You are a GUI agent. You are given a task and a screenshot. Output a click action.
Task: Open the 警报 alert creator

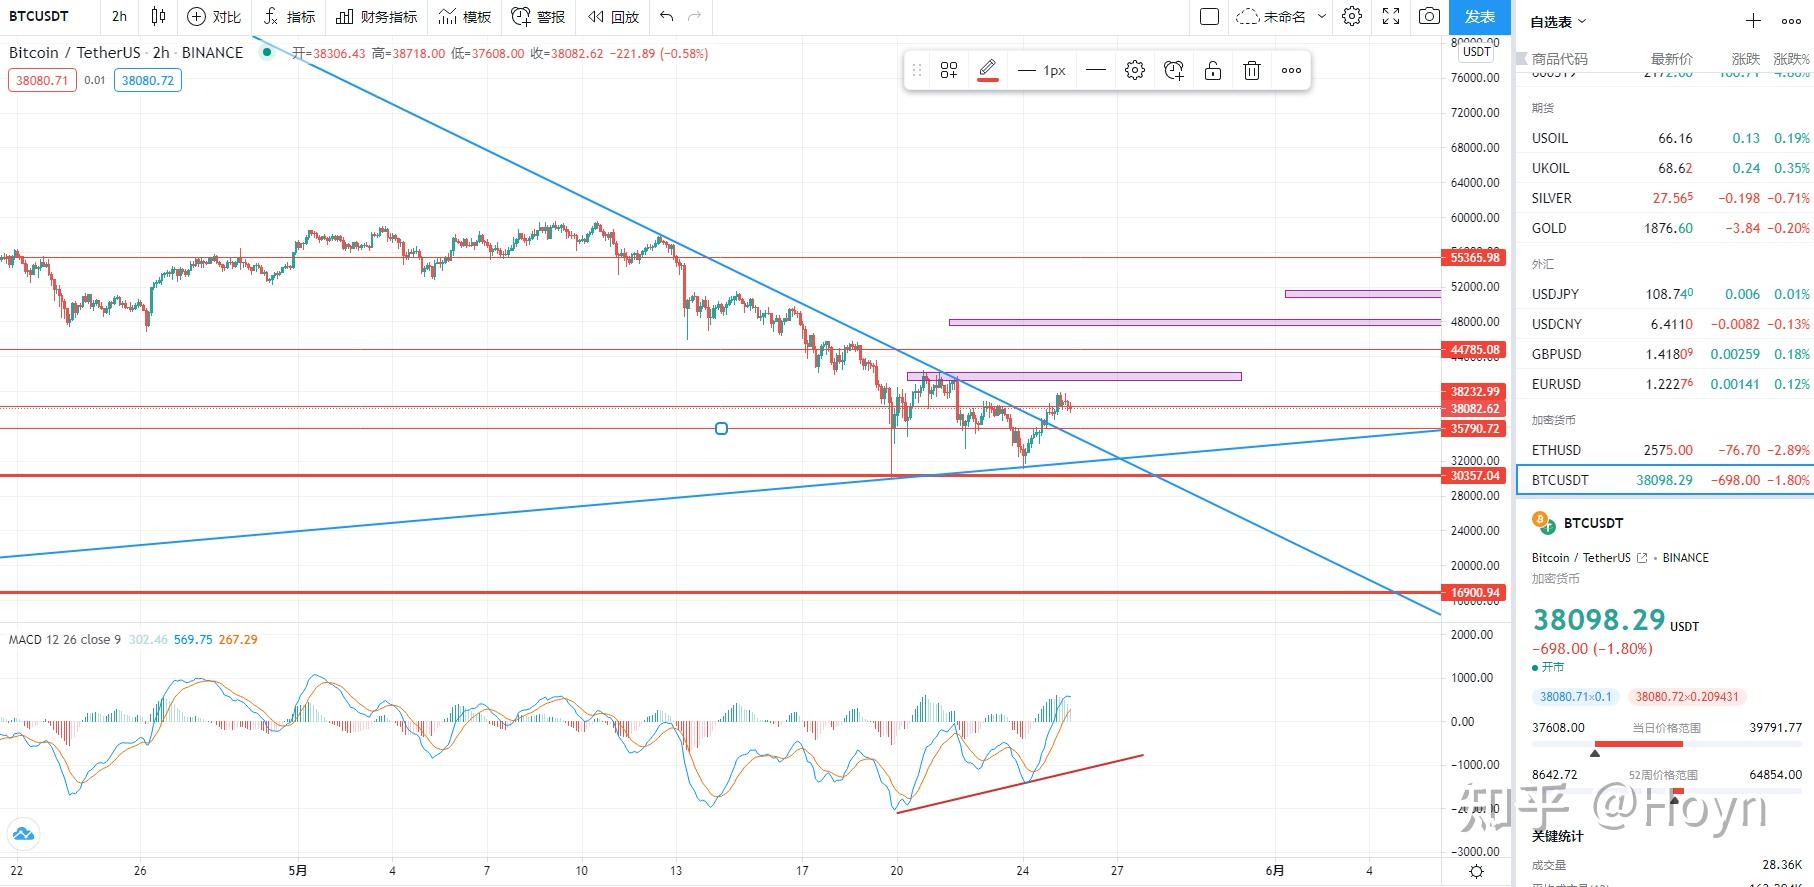[538, 16]
